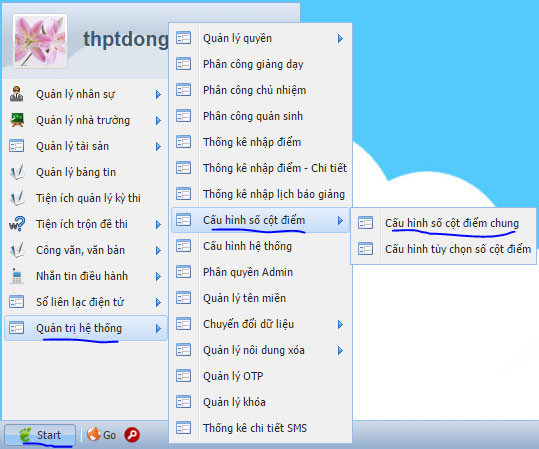
Task: Click the Sổ liên lạc điện tử icon
Action: 16,302
